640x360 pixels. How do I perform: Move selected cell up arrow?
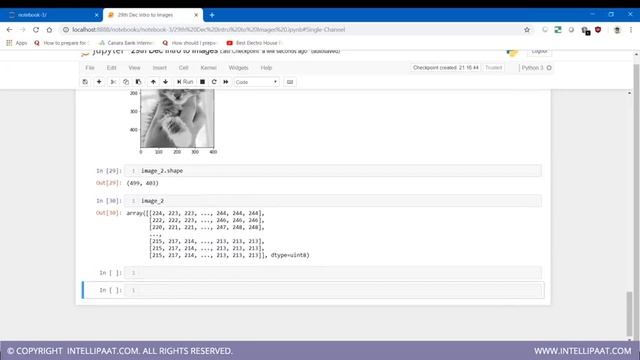coord(153,82)
